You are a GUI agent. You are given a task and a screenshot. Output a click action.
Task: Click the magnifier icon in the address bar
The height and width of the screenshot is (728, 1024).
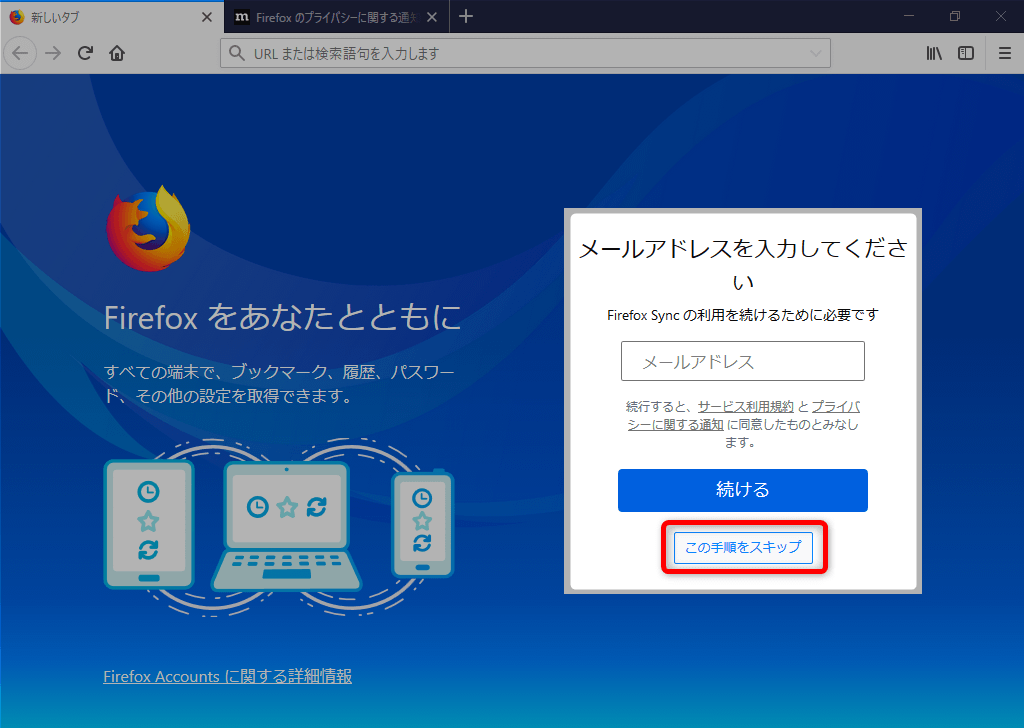tap(237, 53)
